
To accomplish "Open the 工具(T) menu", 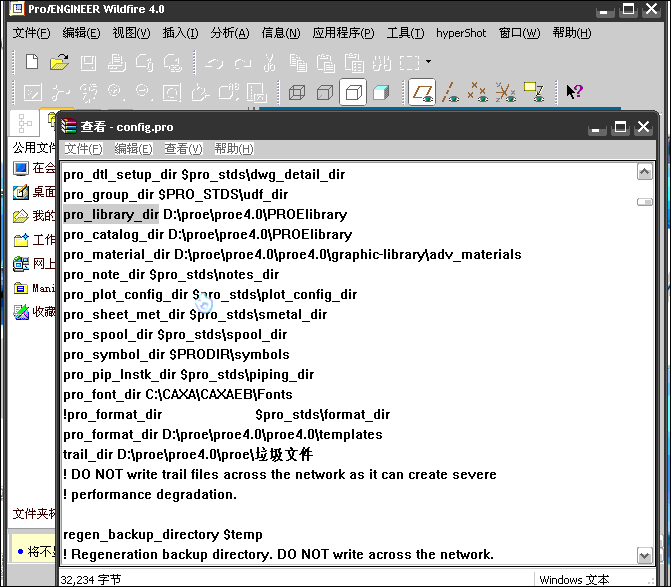I will click(405, 33).
